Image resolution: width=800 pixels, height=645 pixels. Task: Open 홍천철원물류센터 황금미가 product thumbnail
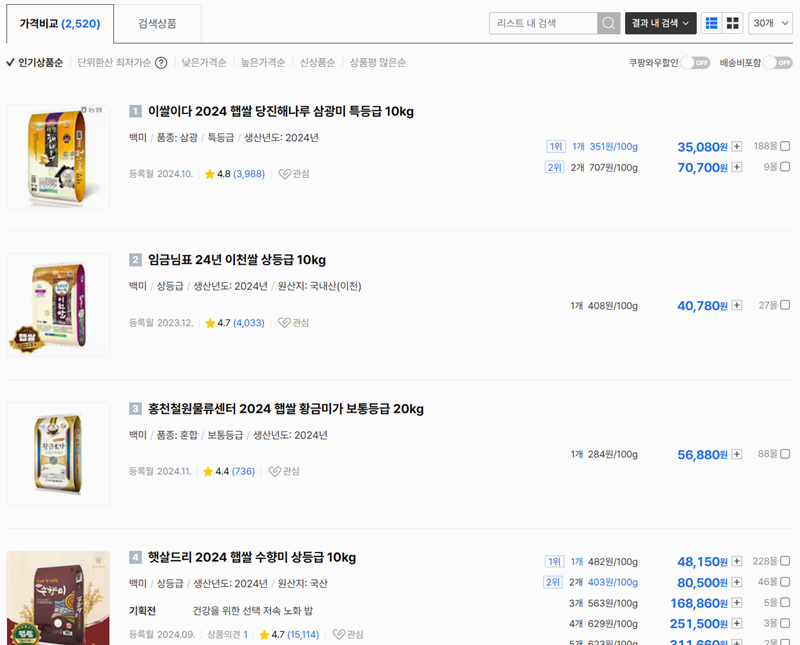tap(58, 454)
